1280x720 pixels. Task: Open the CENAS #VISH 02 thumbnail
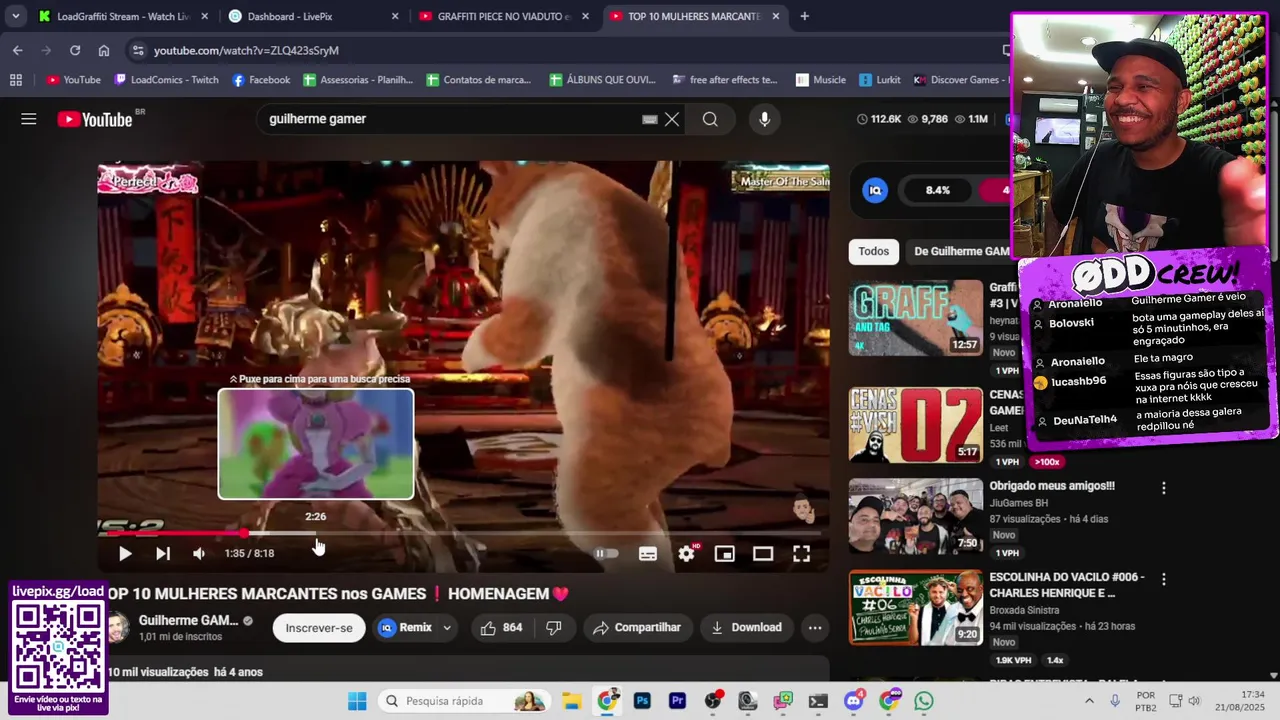point(916,425)
